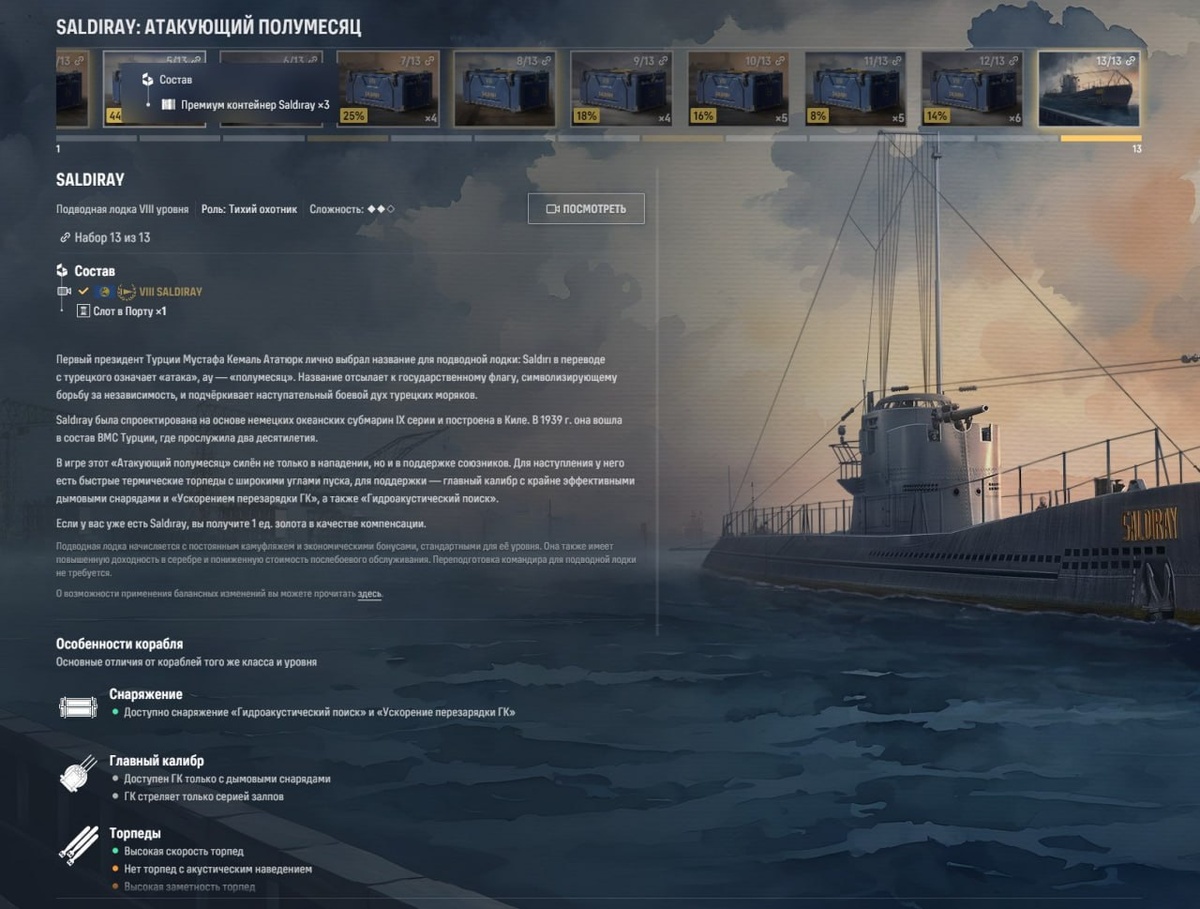The width and height of the screenshot is (1200, 909).
Task: Click the Снаряжение consumables icon
Action: click(x=77, y=707)
